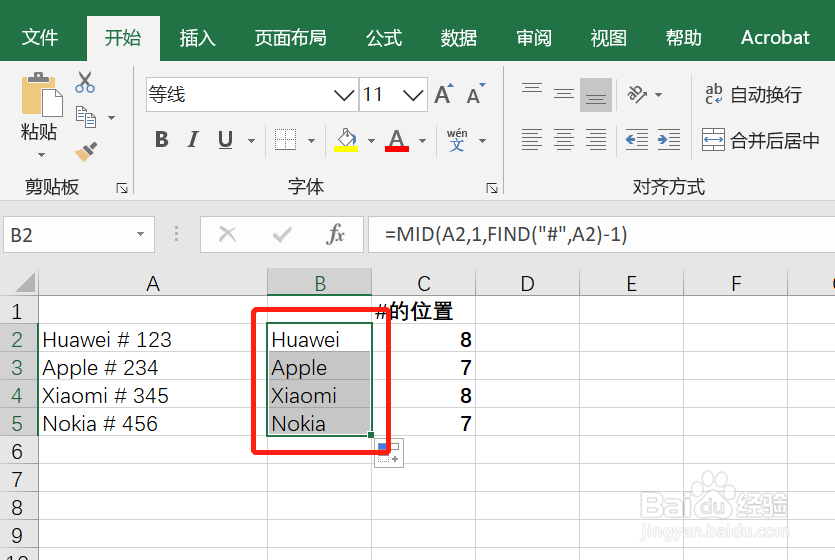Screen dimensions: 835x560
Task: Increase font size with large A
Action: [x=444, y=95]
